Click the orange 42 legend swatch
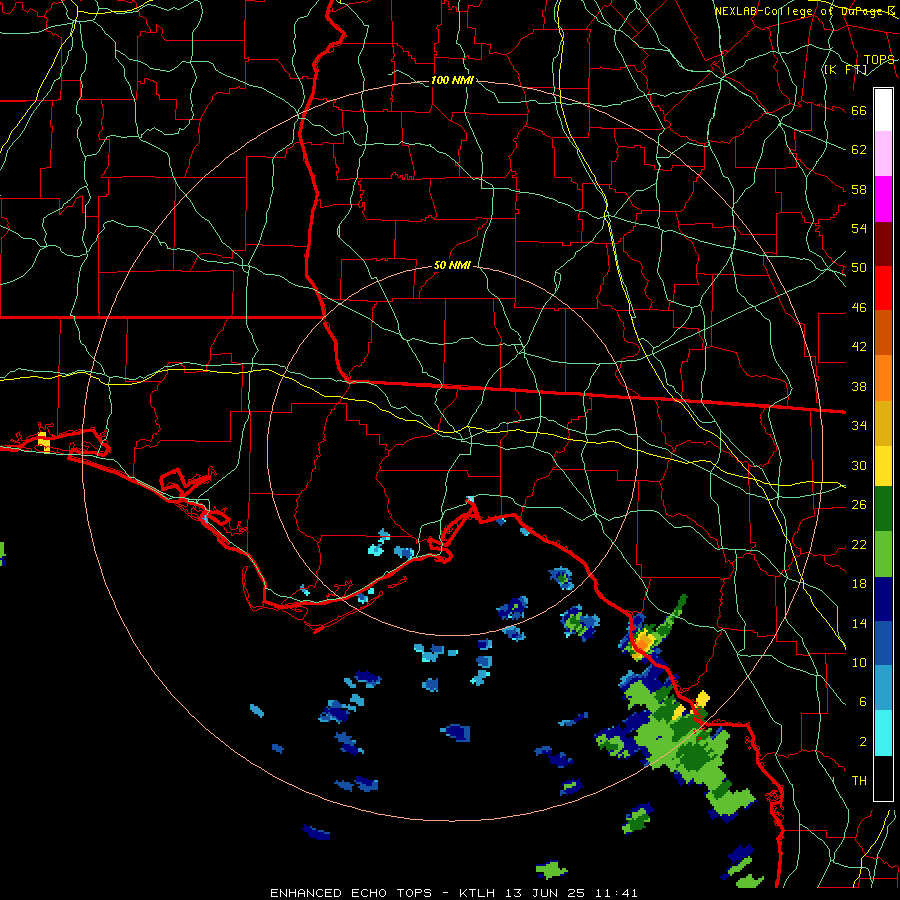The image size is (900, 900). pos(883,378)
